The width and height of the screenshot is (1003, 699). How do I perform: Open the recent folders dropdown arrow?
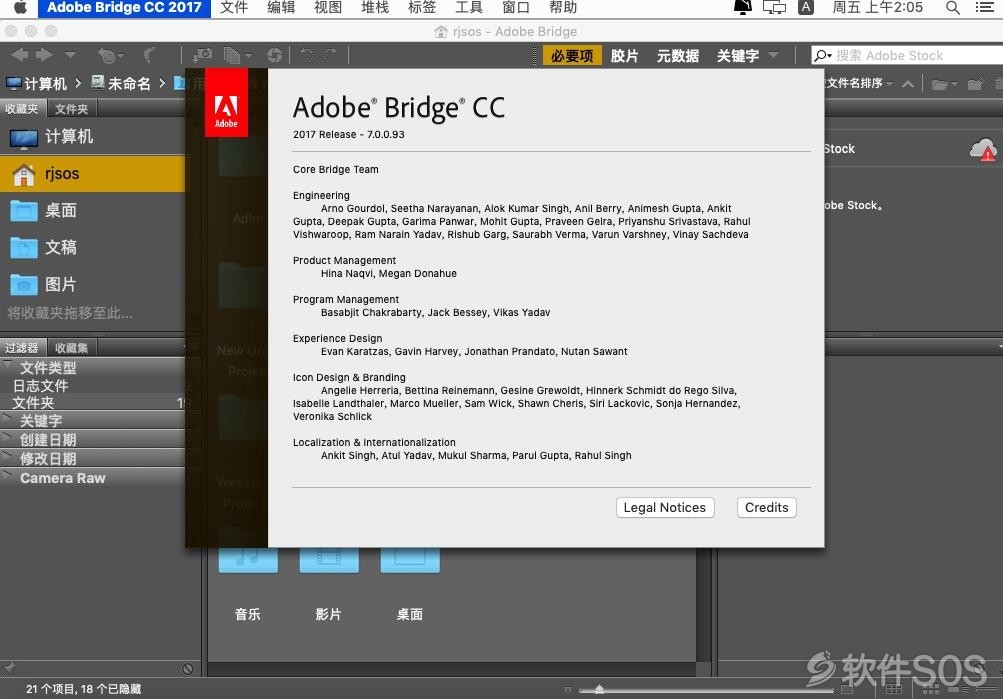coord(70,55)
